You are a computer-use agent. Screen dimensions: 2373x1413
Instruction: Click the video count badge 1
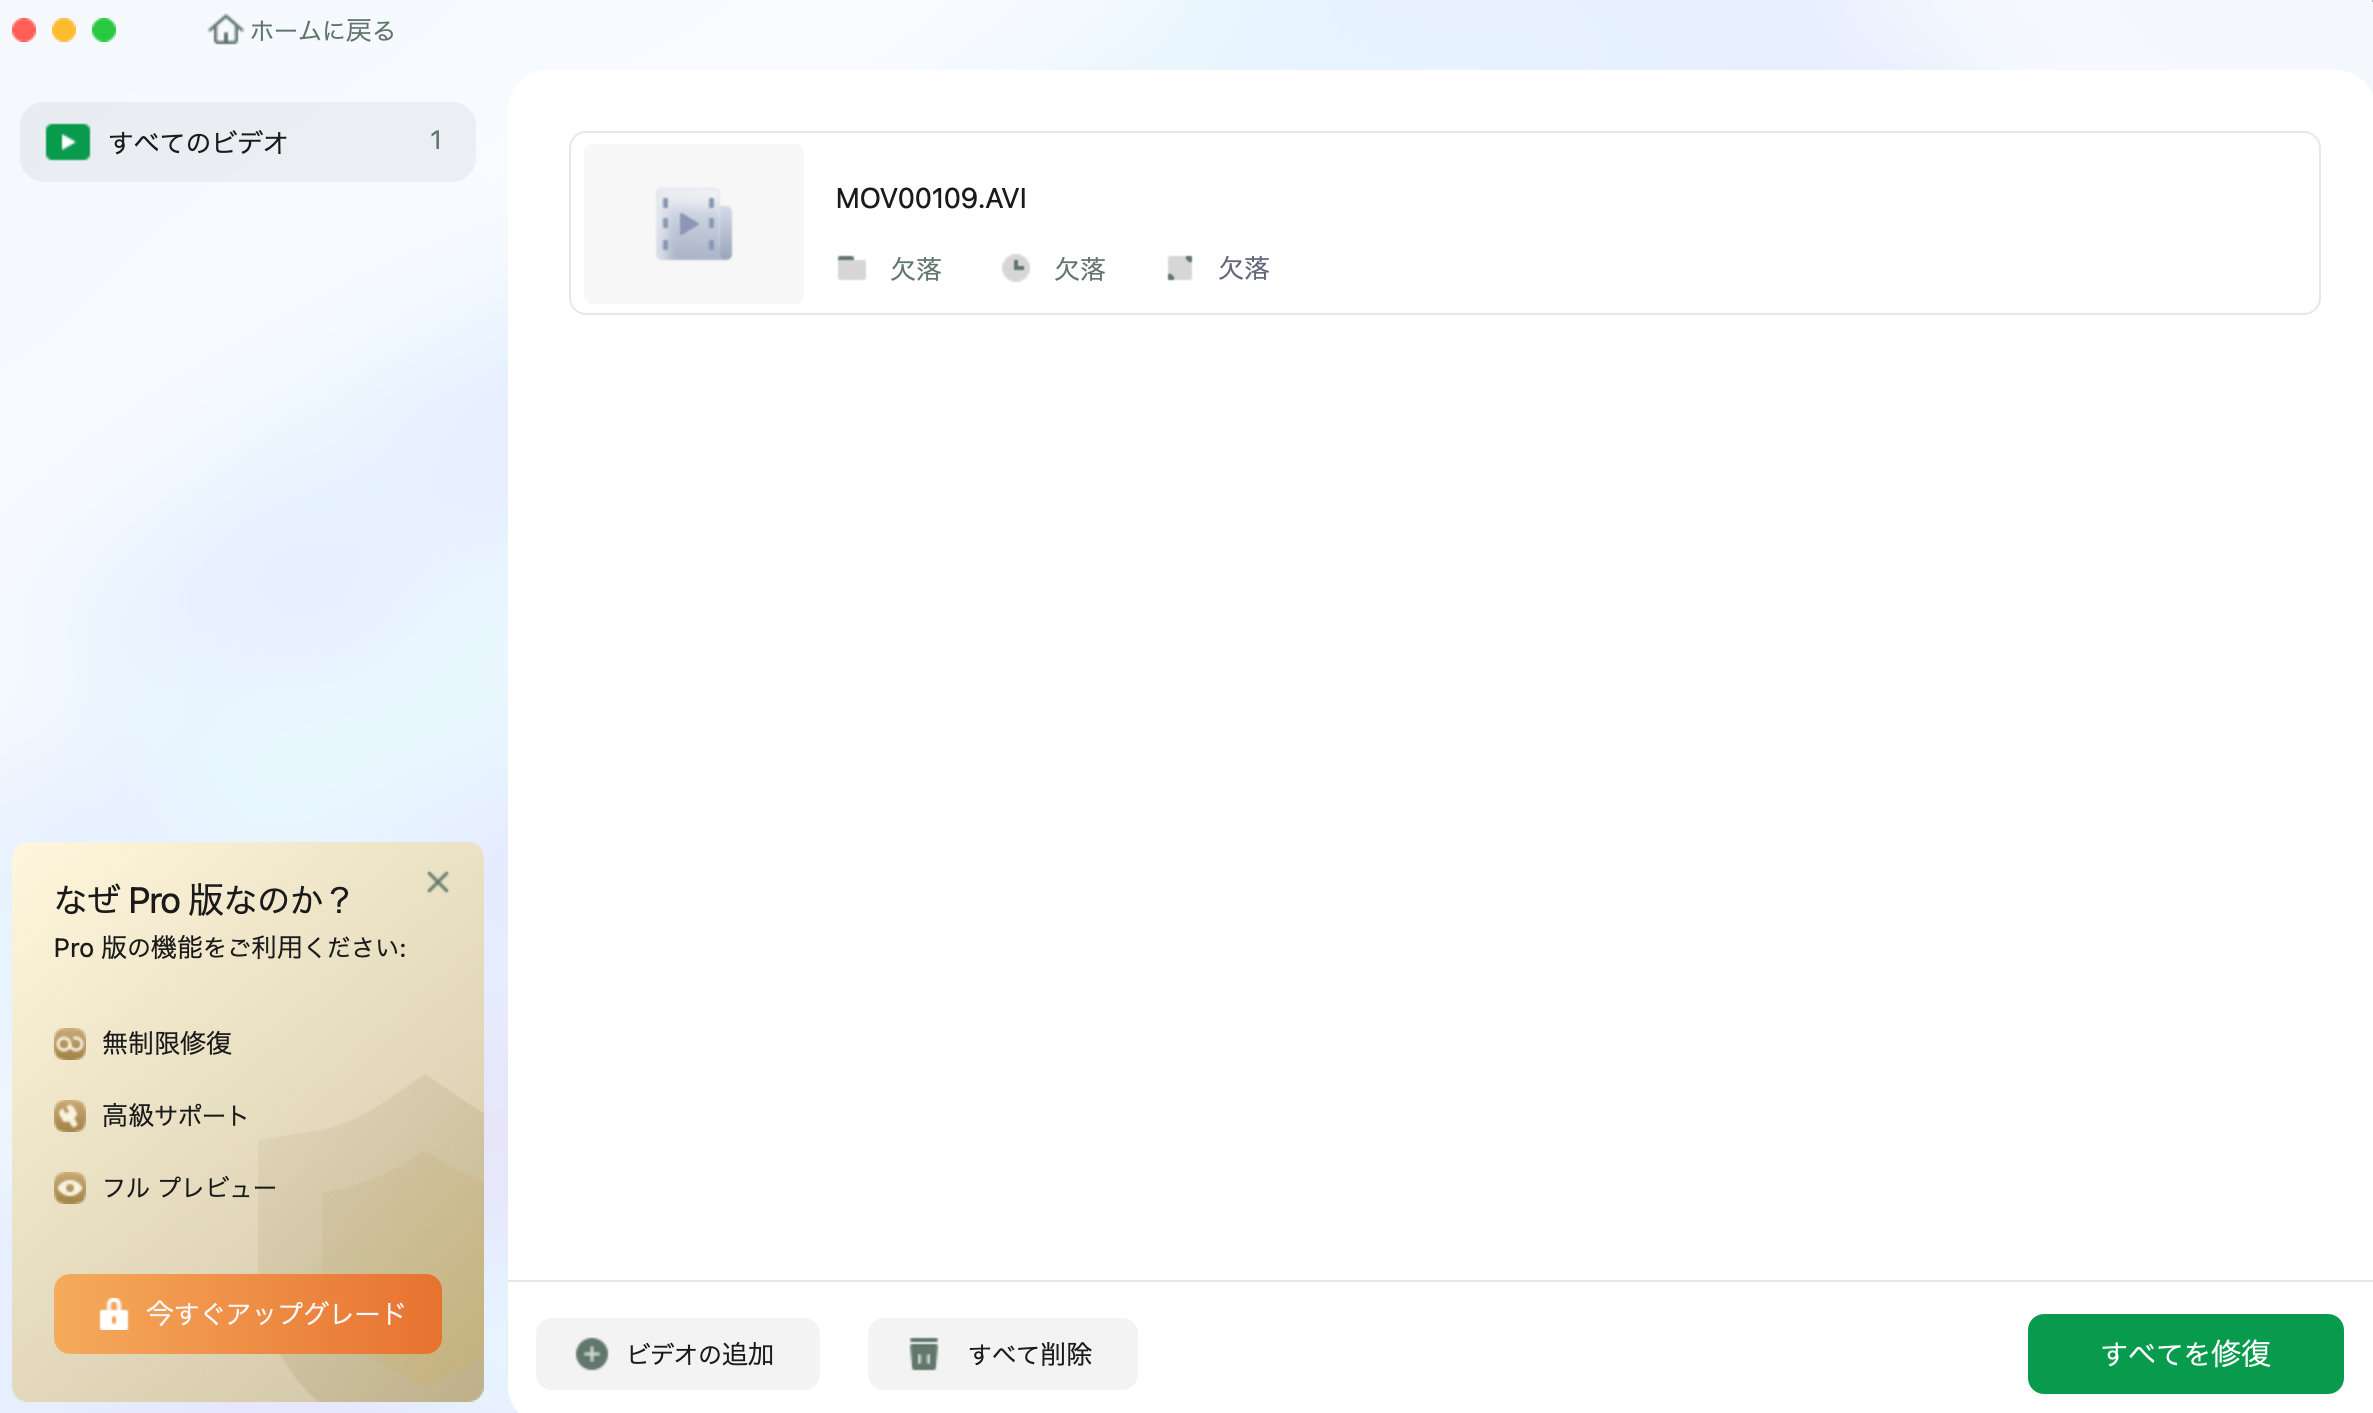point(435,141)
